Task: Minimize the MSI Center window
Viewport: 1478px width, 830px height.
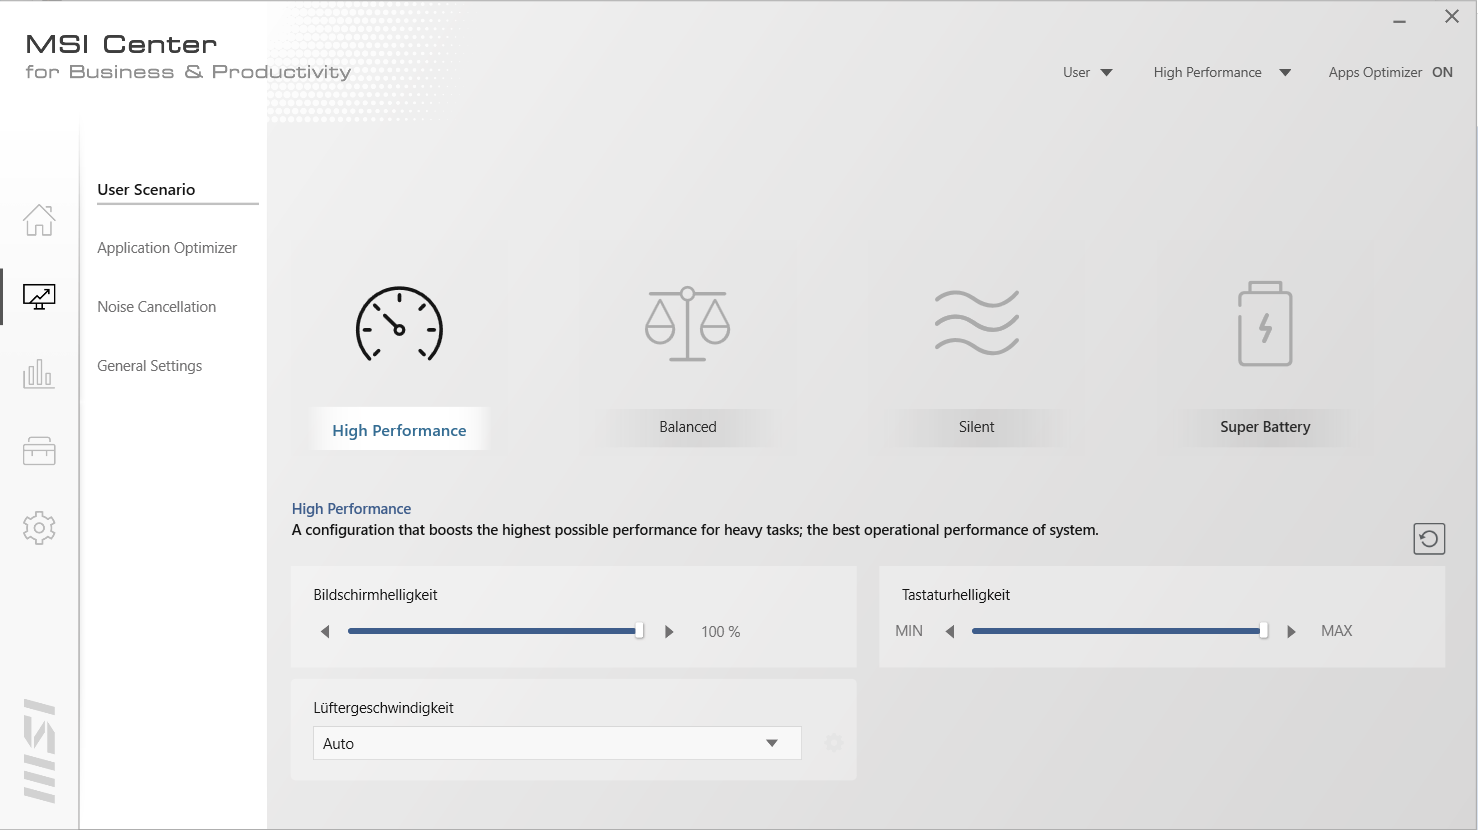Action: tap(1400, 21)
